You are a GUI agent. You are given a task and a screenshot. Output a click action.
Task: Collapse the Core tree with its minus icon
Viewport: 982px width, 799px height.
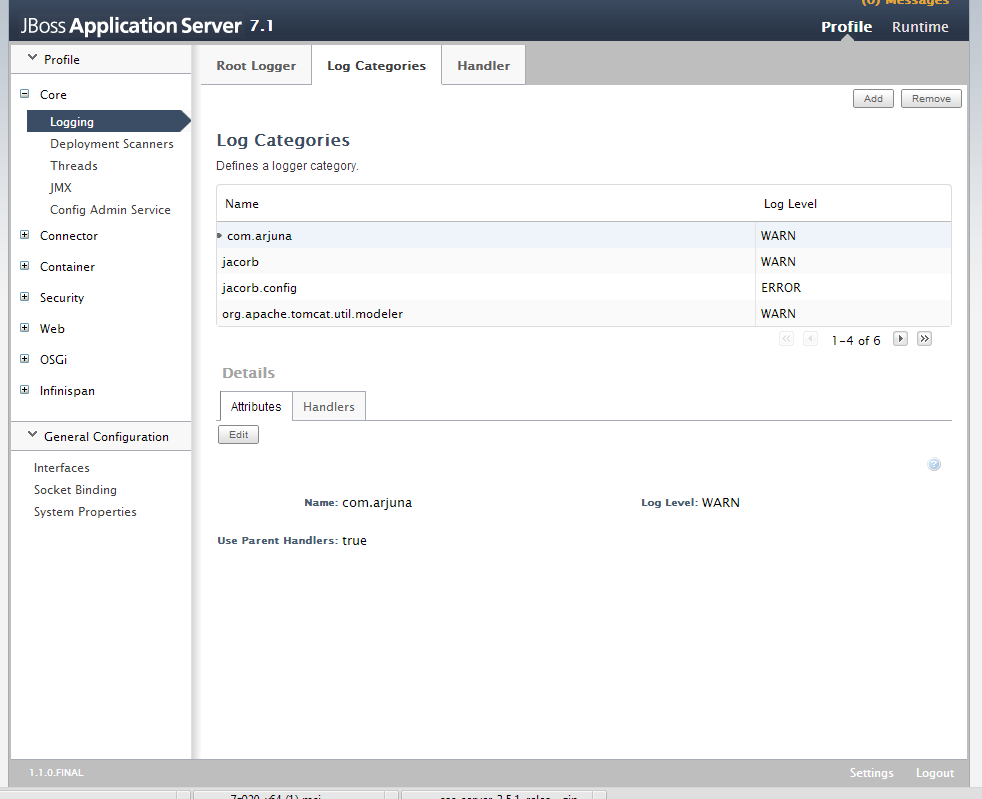coord(23,94)
